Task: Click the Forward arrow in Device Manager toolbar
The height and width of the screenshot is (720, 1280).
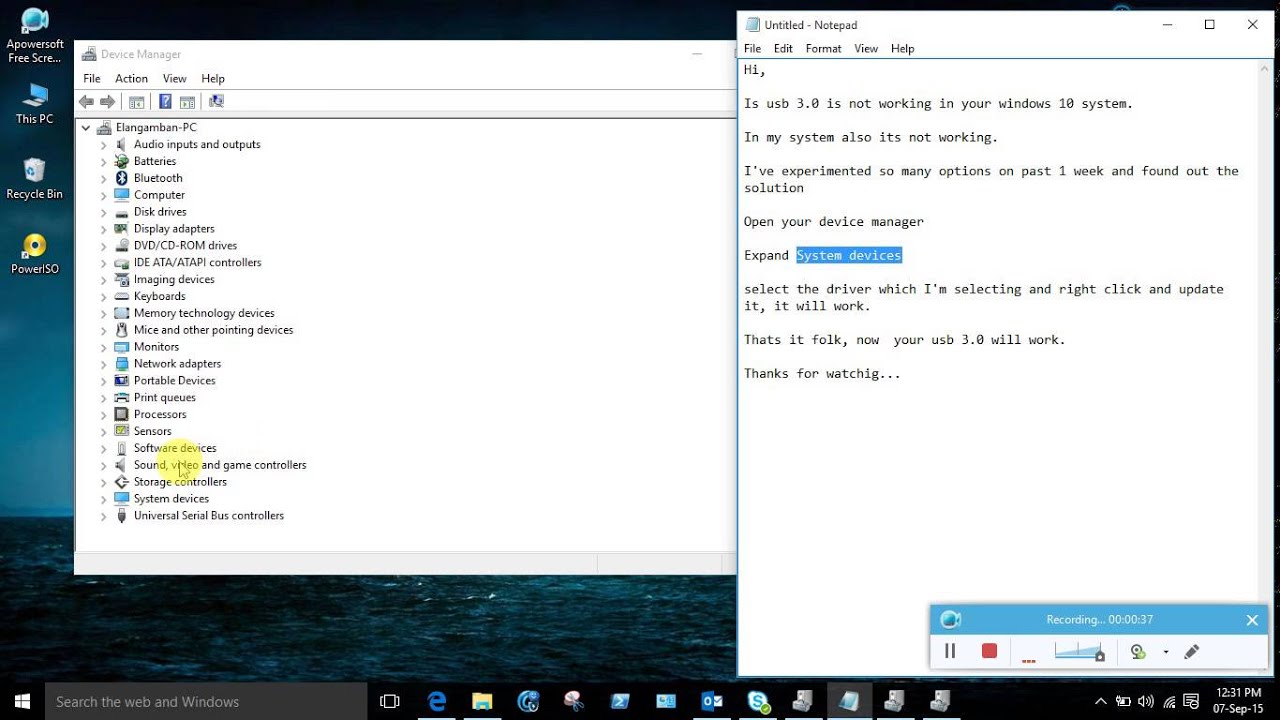Action: click(107, 101)
